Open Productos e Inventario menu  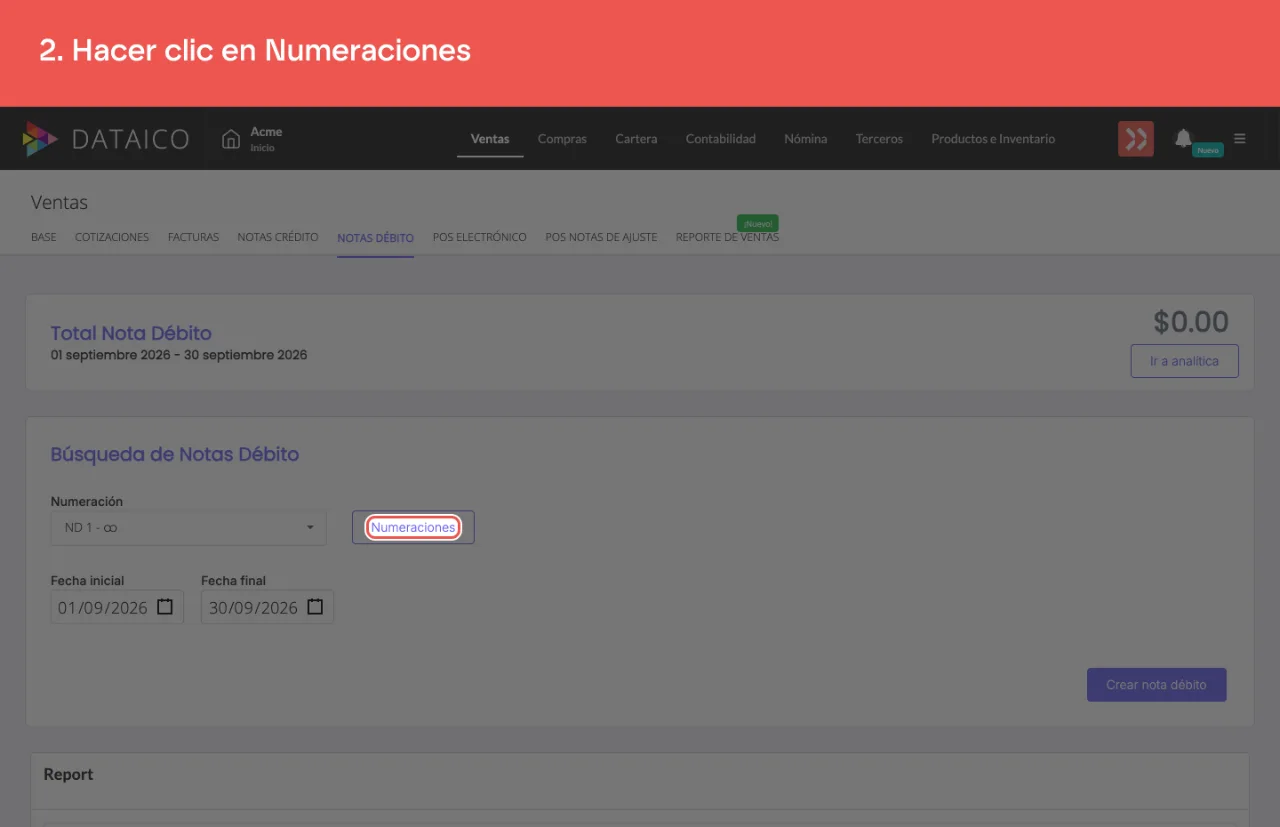tap(993, 139)
